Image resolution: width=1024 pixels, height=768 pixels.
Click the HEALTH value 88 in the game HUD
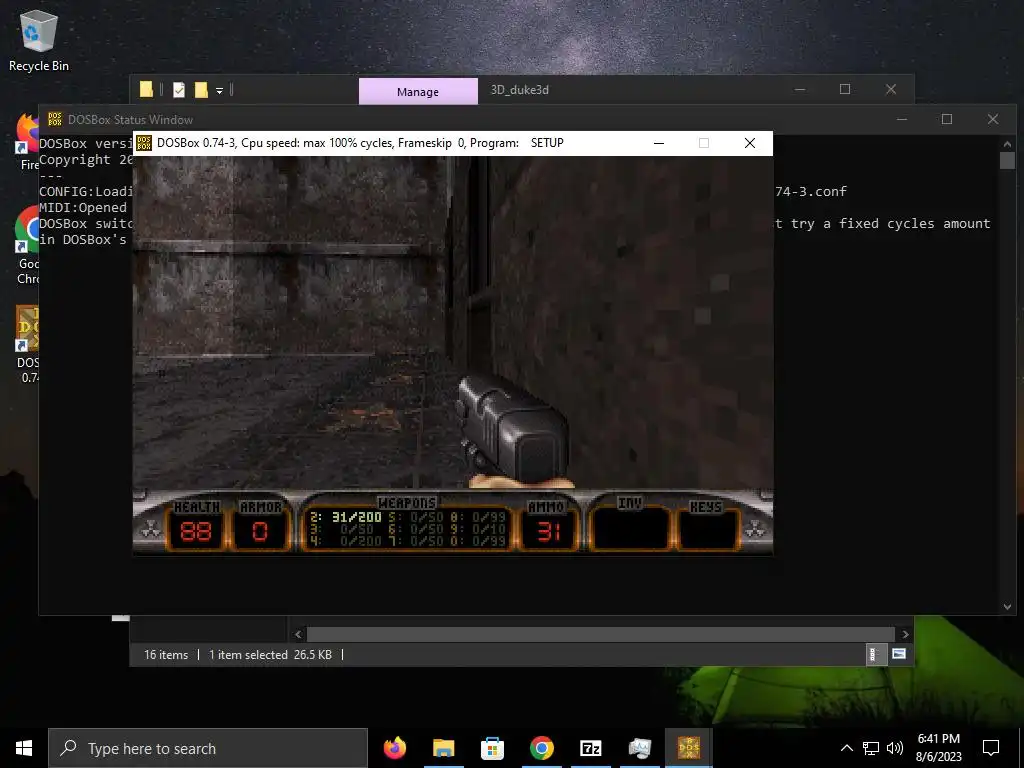[x=196, y=532]
